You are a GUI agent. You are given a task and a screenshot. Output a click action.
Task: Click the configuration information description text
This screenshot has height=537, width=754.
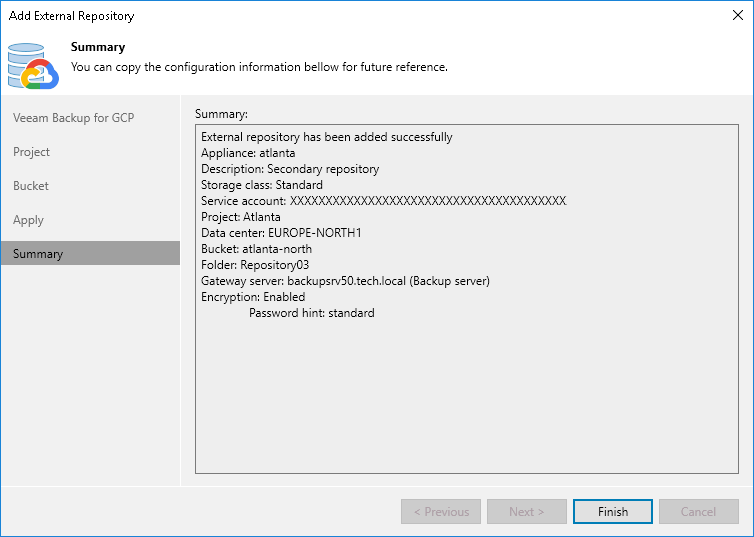259,67
